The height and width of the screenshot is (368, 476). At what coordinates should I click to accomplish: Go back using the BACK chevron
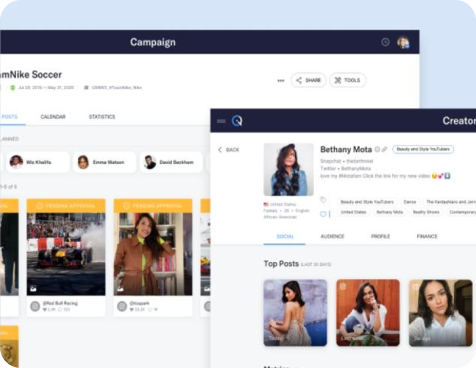228,150
